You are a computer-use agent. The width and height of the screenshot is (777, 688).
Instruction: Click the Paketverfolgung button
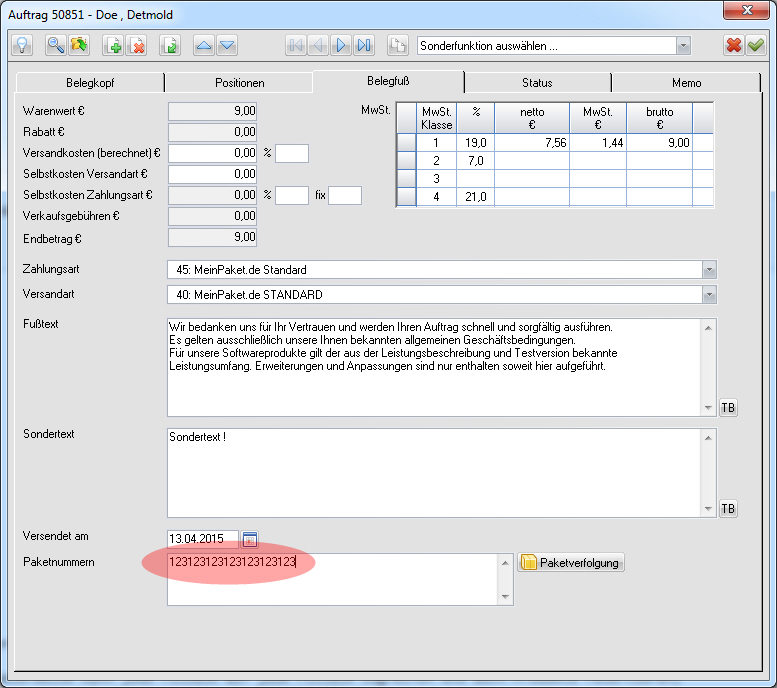coord(571,563)
